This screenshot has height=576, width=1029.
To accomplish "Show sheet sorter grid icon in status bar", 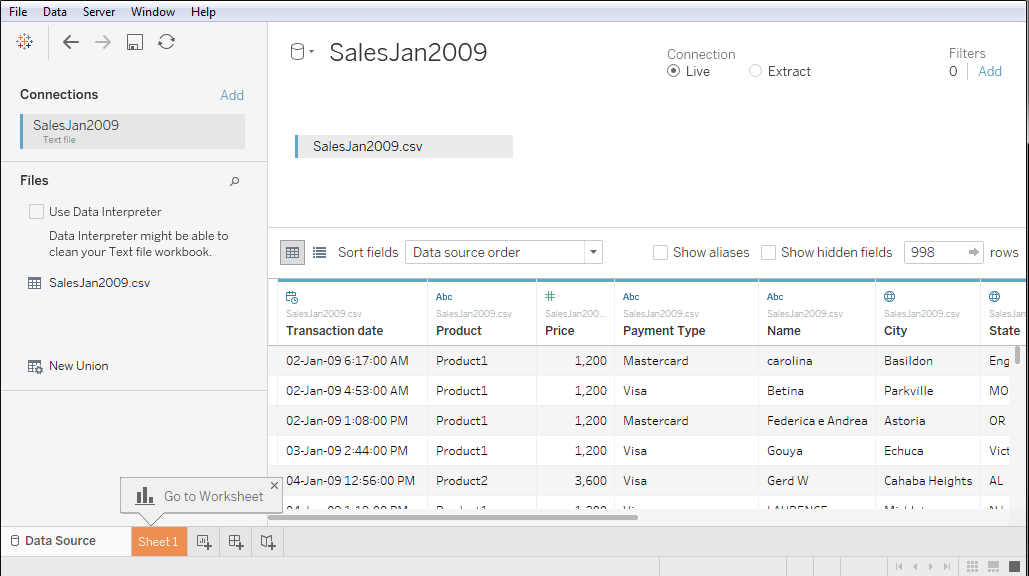I will pyautogui.click(x=973, y=566).
